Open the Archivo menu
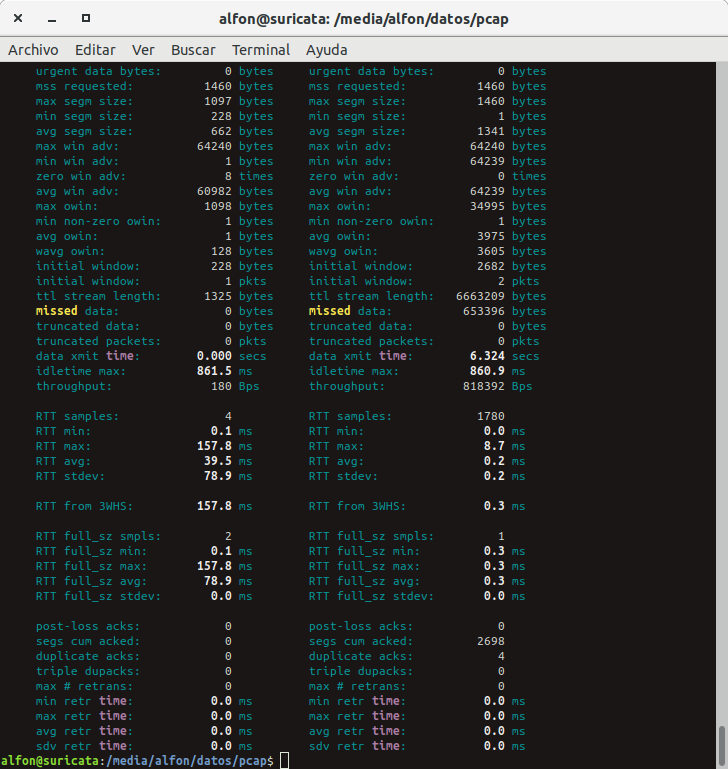This screenshot has width=728, height=769. [x=33, y=50]
